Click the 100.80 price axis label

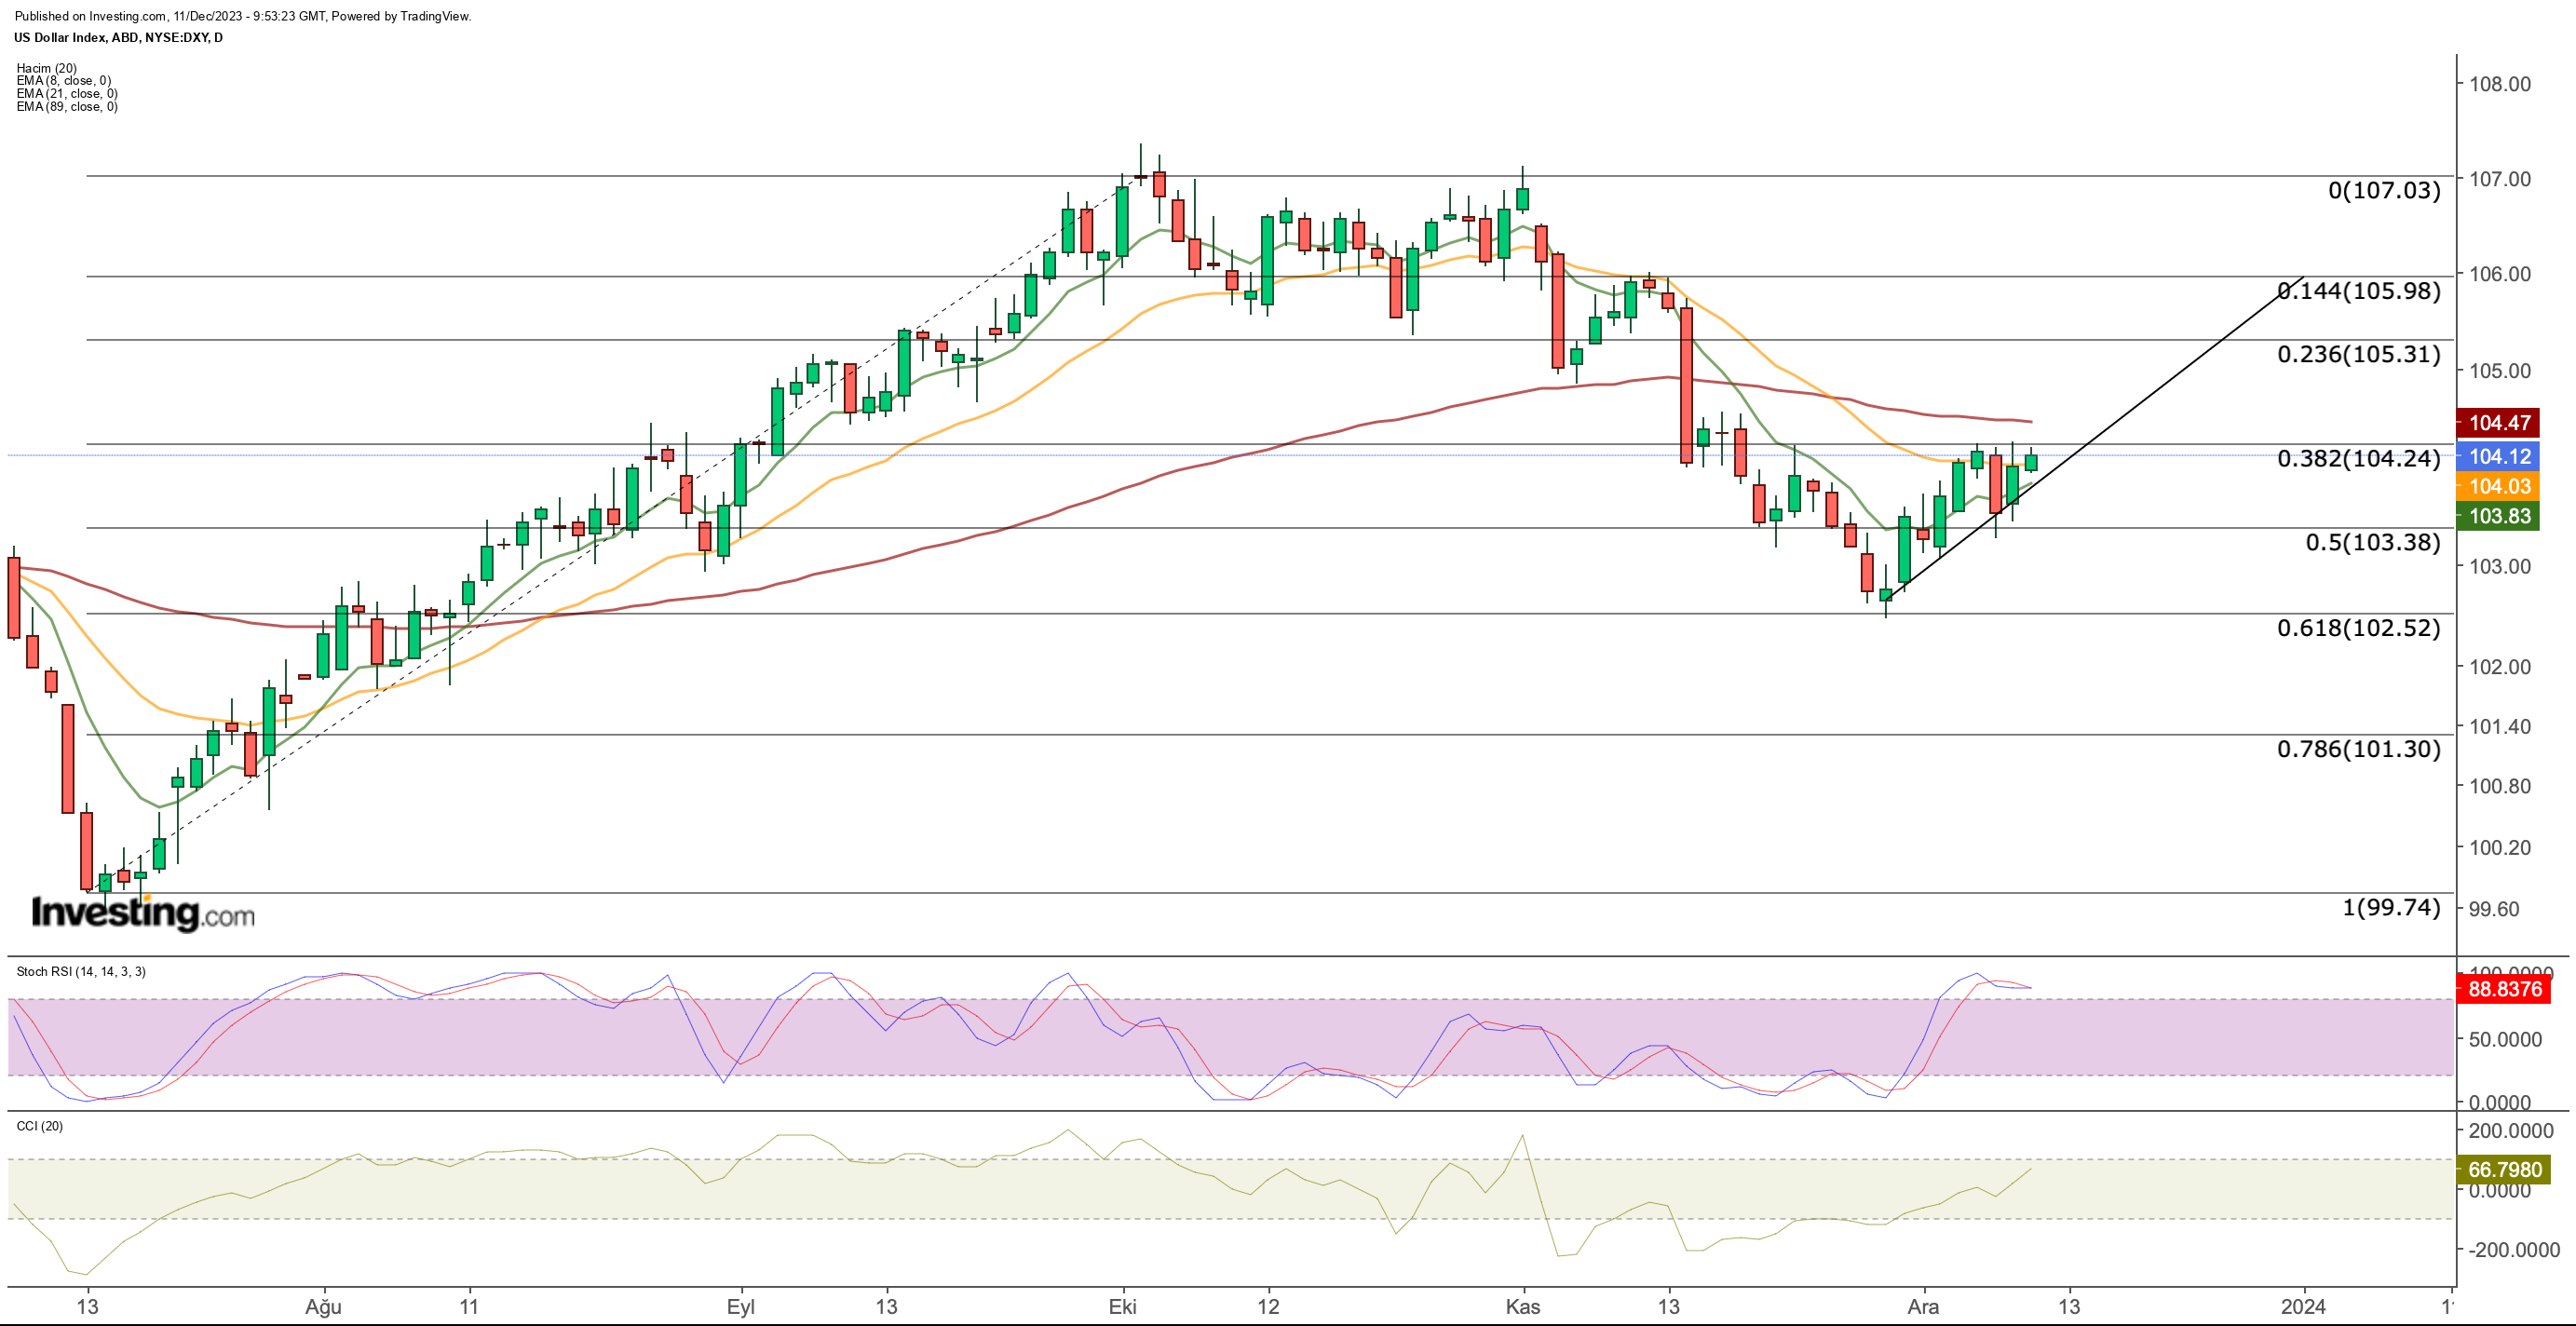pyautogui.click(x=2500, y=786)
